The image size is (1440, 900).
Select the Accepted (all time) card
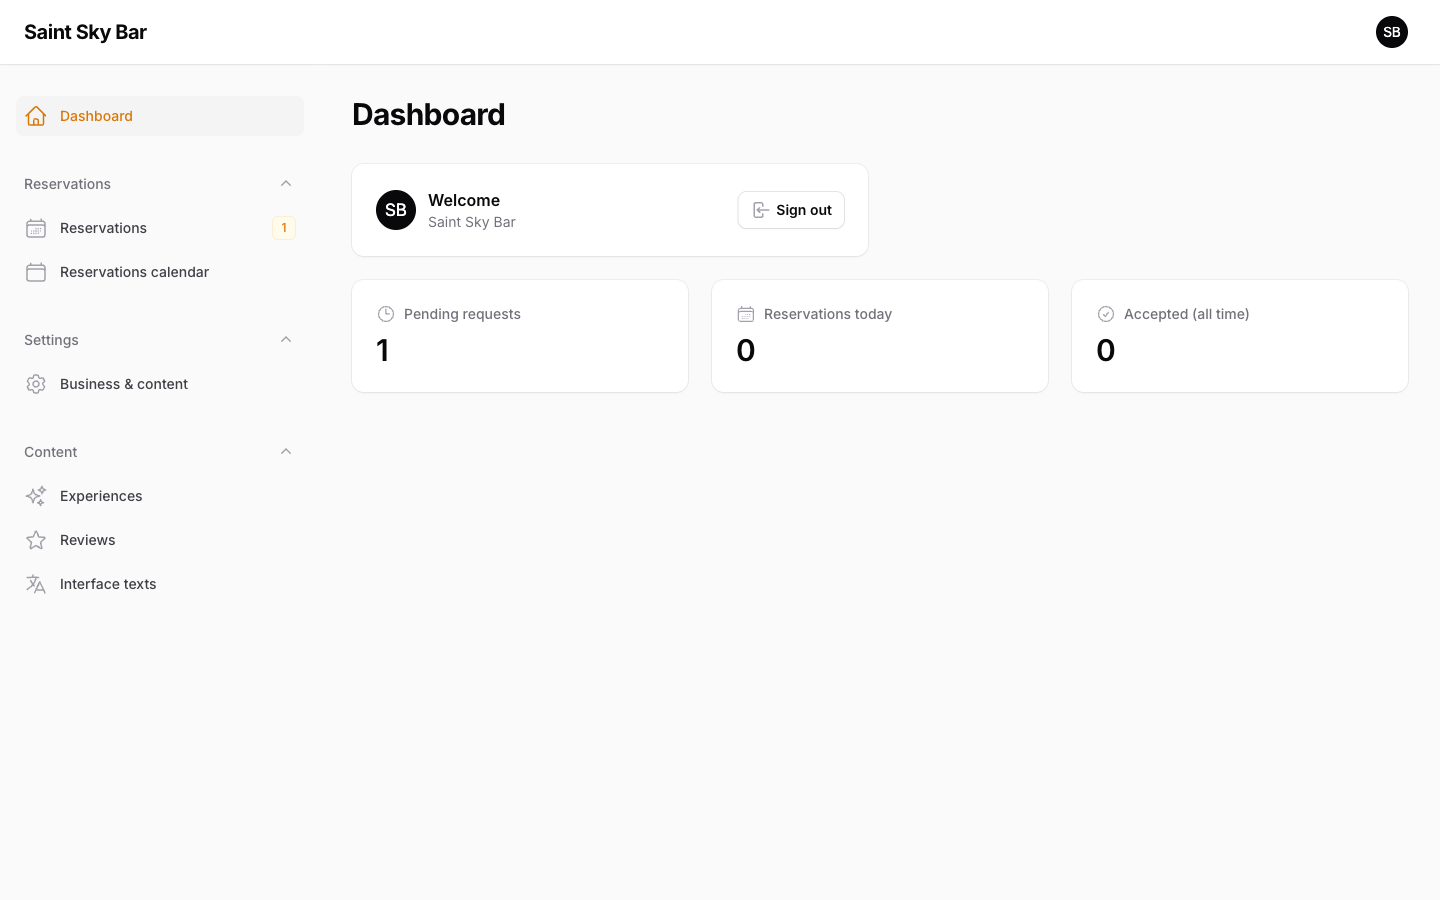tap(1240, 336)
